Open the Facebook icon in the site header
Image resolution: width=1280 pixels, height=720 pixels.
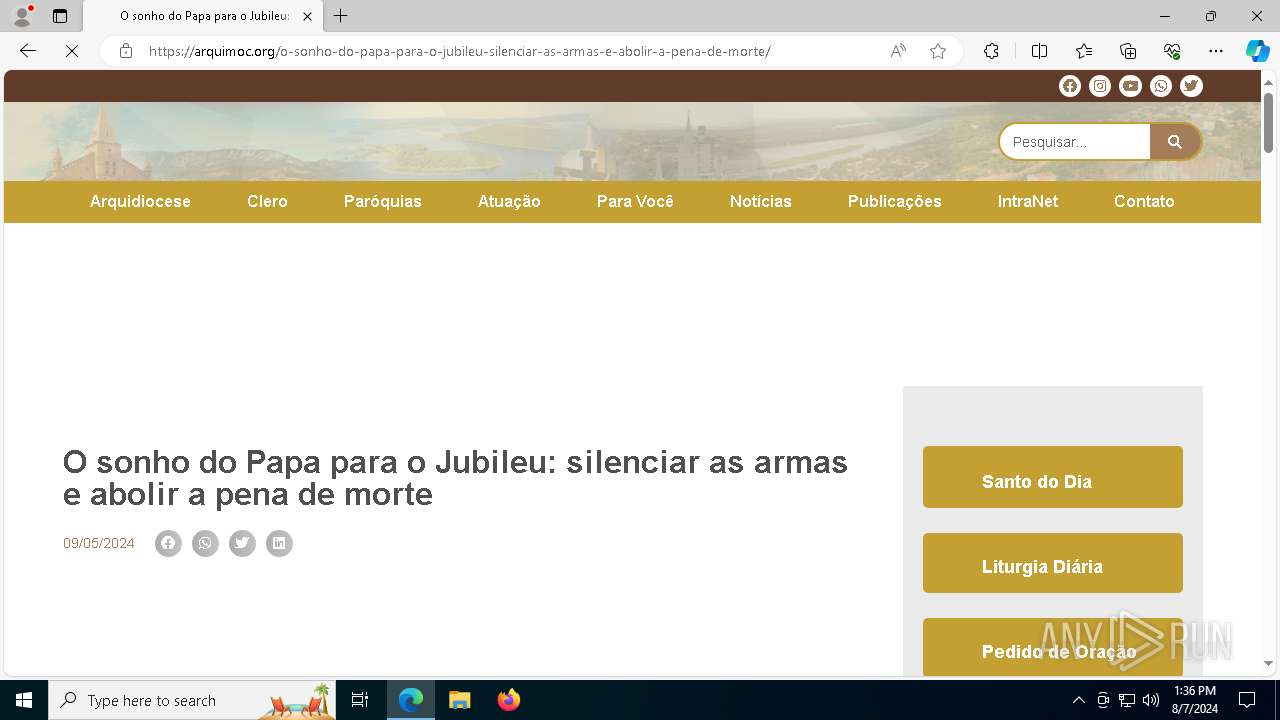(1070, 86)
